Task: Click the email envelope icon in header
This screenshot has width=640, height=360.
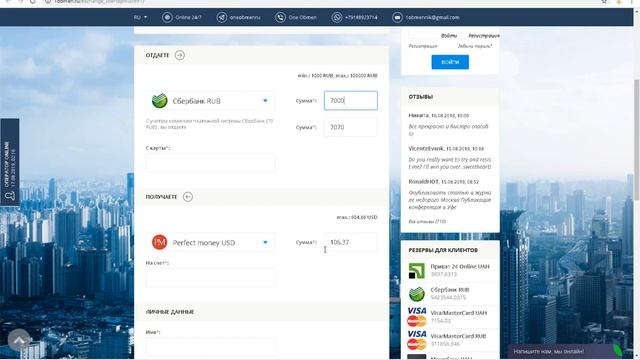Action: point(397,18)
